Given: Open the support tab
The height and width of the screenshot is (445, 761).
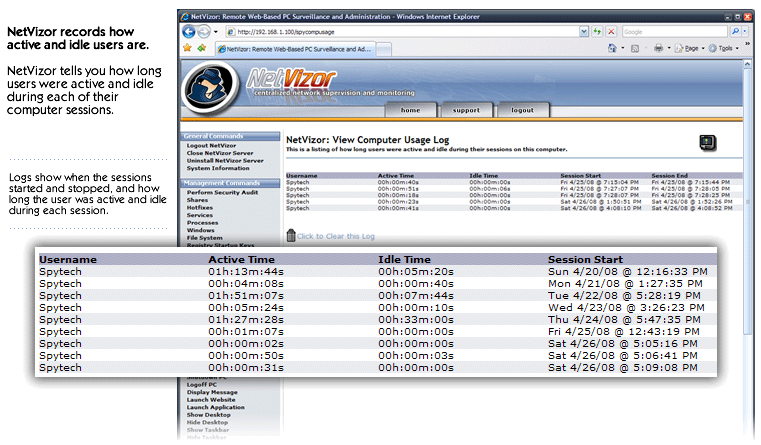Looking at the screenshot, I should click(466, 110).
